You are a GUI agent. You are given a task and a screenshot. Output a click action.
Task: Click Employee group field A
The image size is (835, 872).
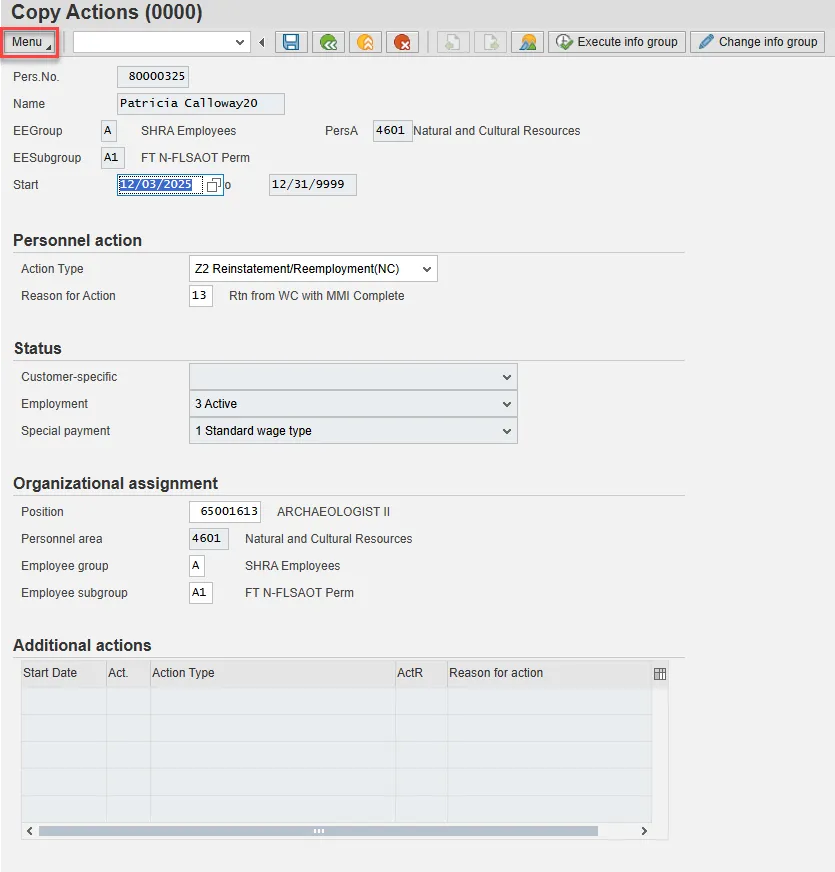click(x=197, y=566)
